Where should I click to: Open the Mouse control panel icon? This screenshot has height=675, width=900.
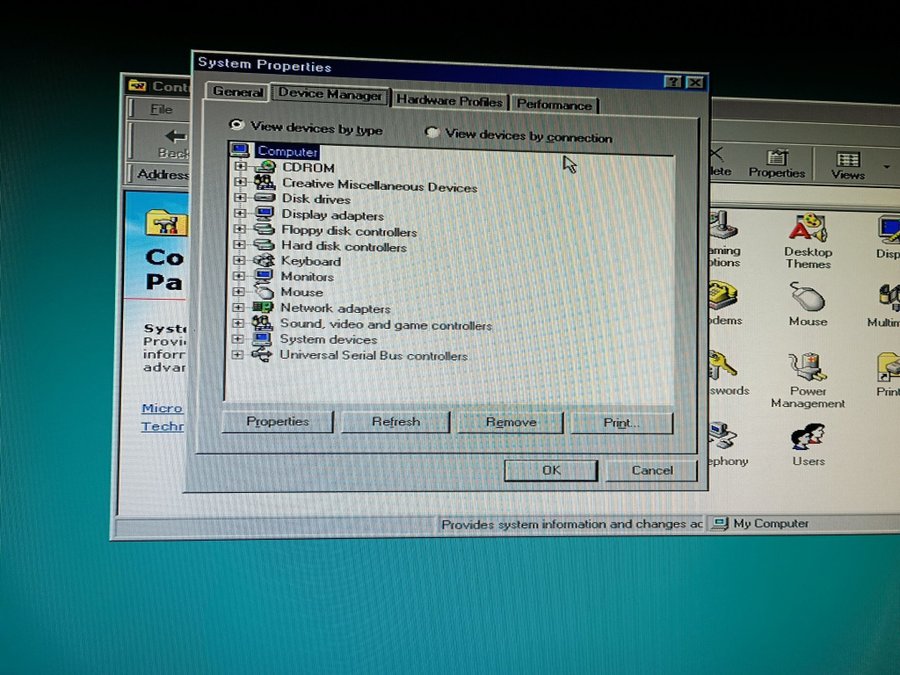[807, 299]
